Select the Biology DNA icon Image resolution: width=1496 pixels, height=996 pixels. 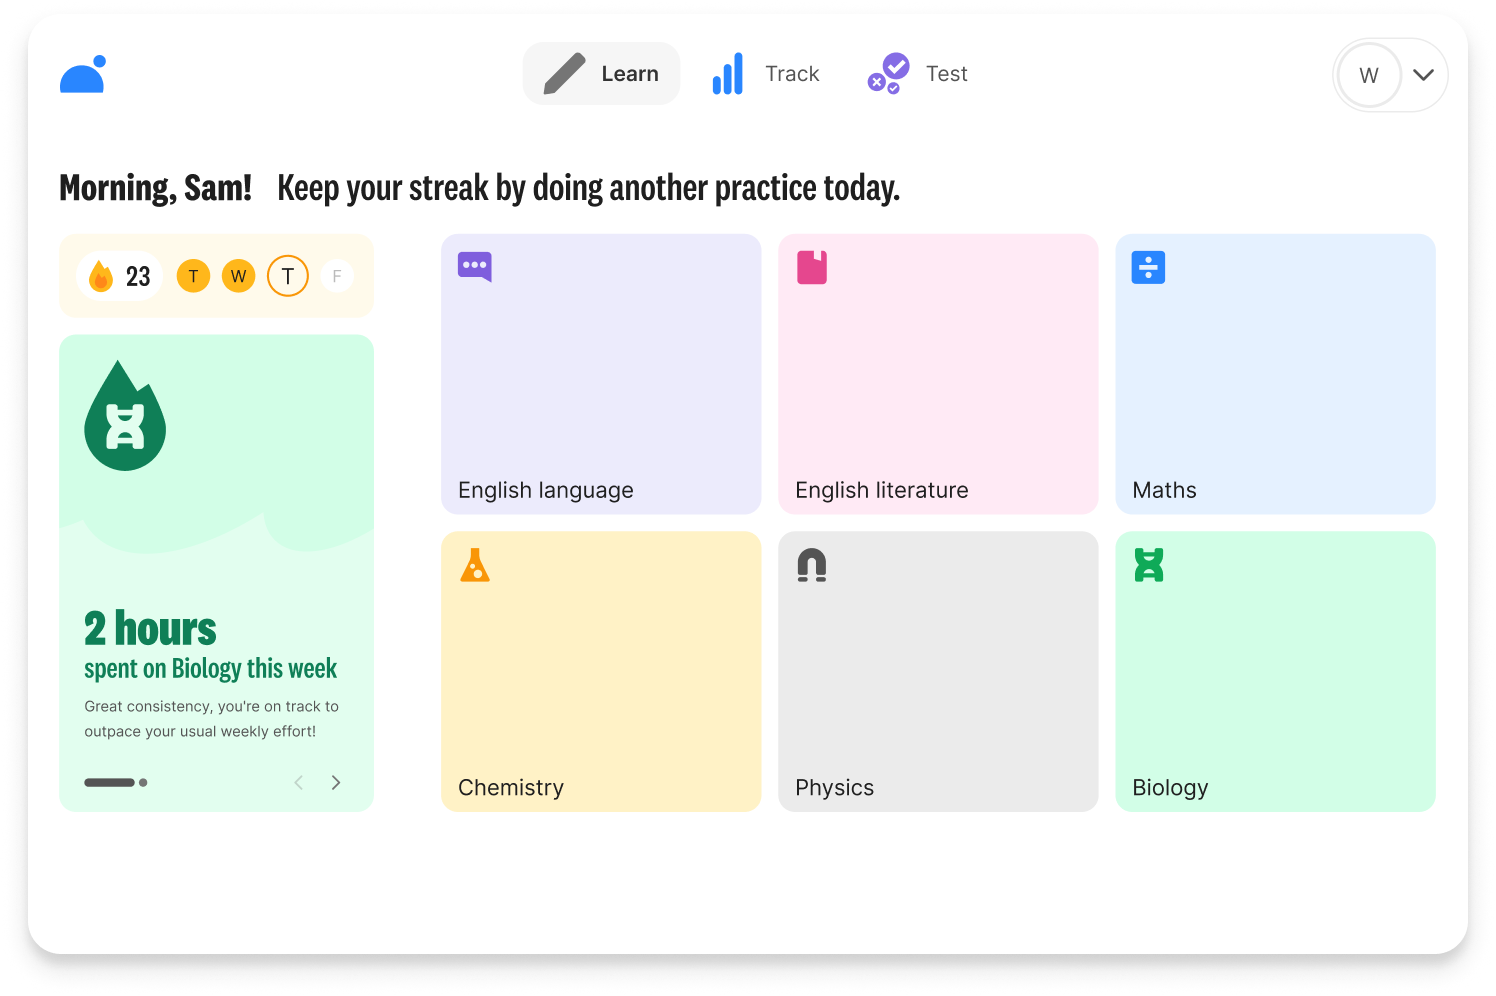coord(1148,564)
